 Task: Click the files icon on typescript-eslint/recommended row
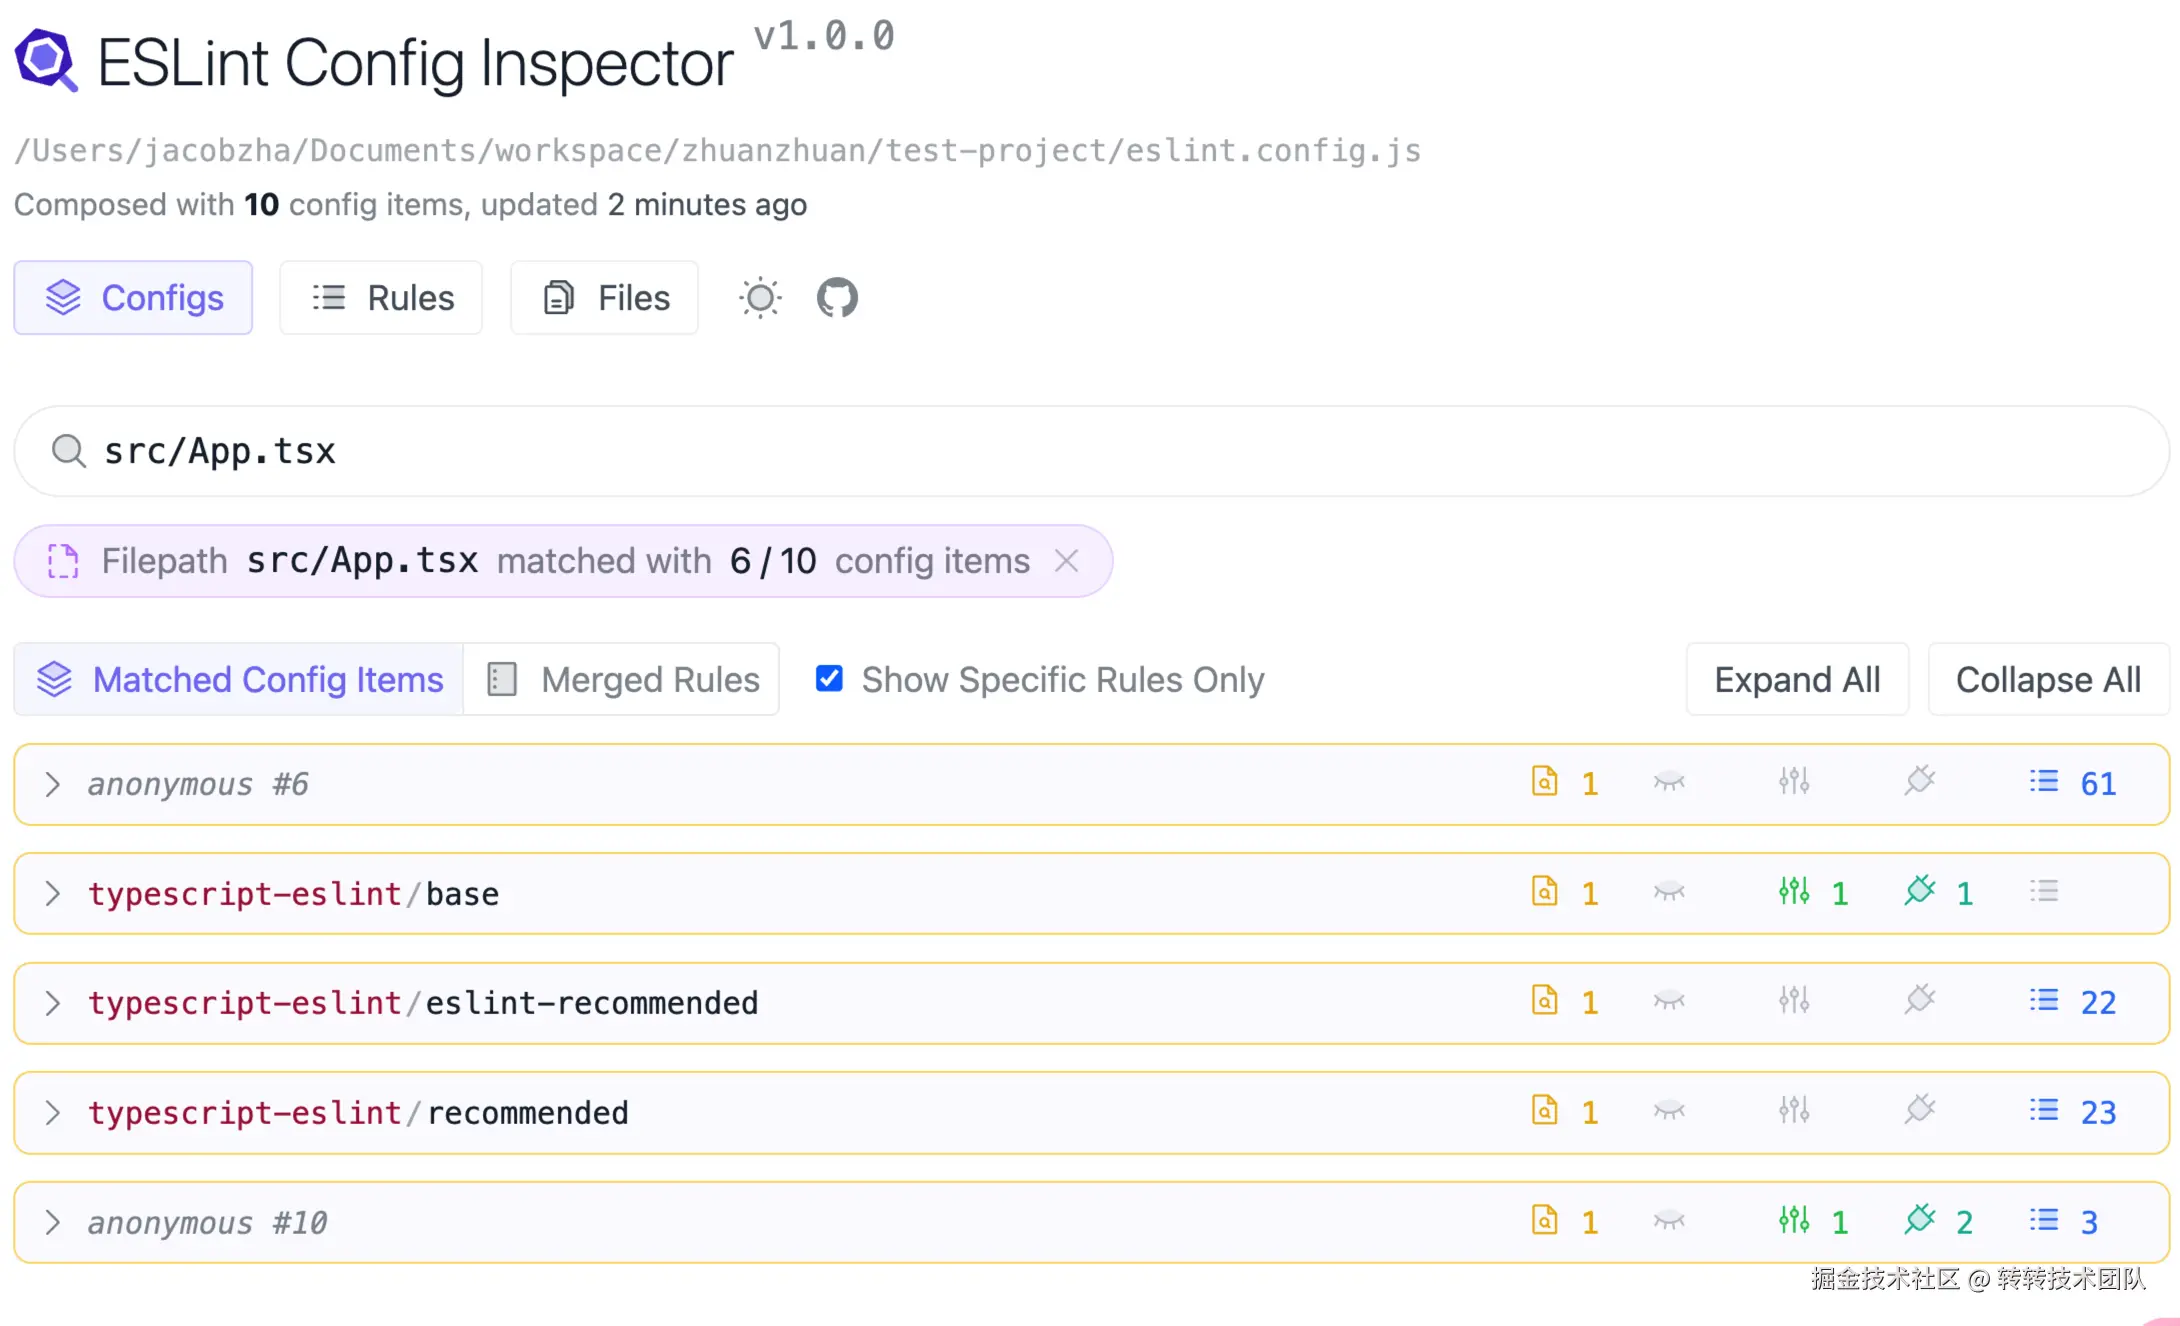pos(1544,1111)
